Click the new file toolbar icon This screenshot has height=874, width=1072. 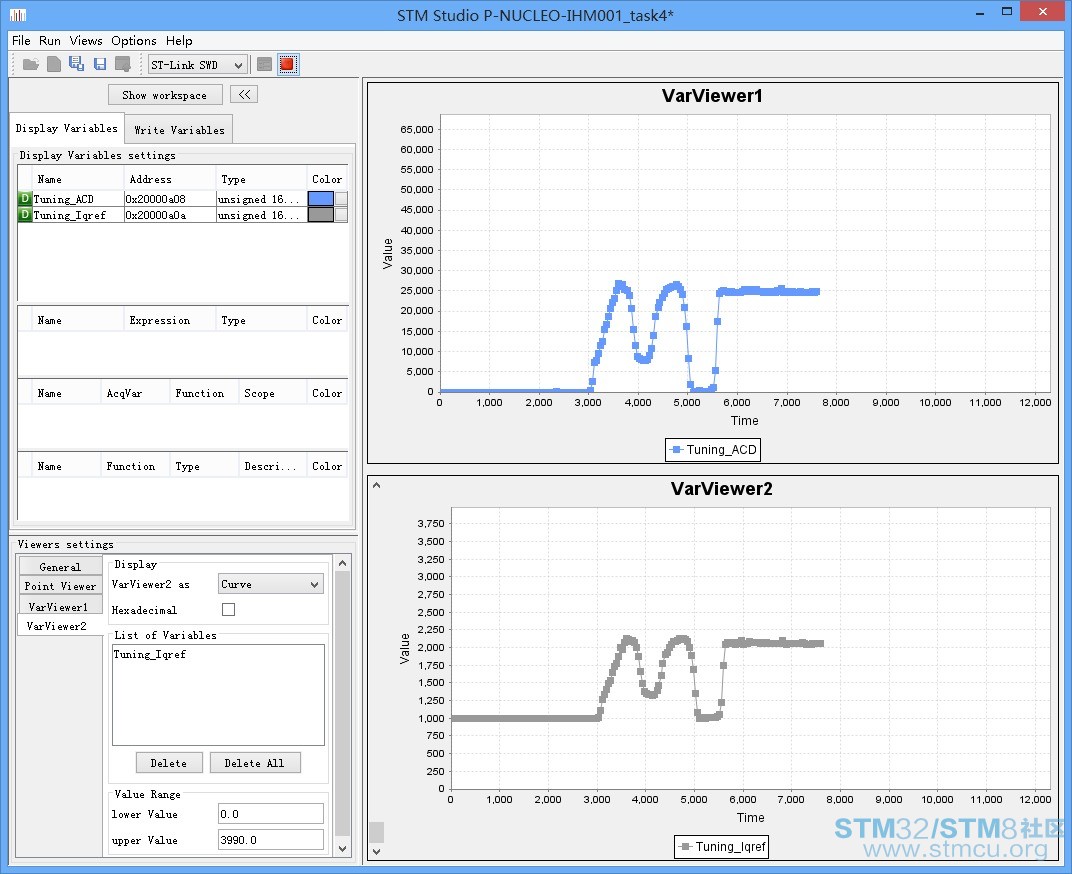54,64
